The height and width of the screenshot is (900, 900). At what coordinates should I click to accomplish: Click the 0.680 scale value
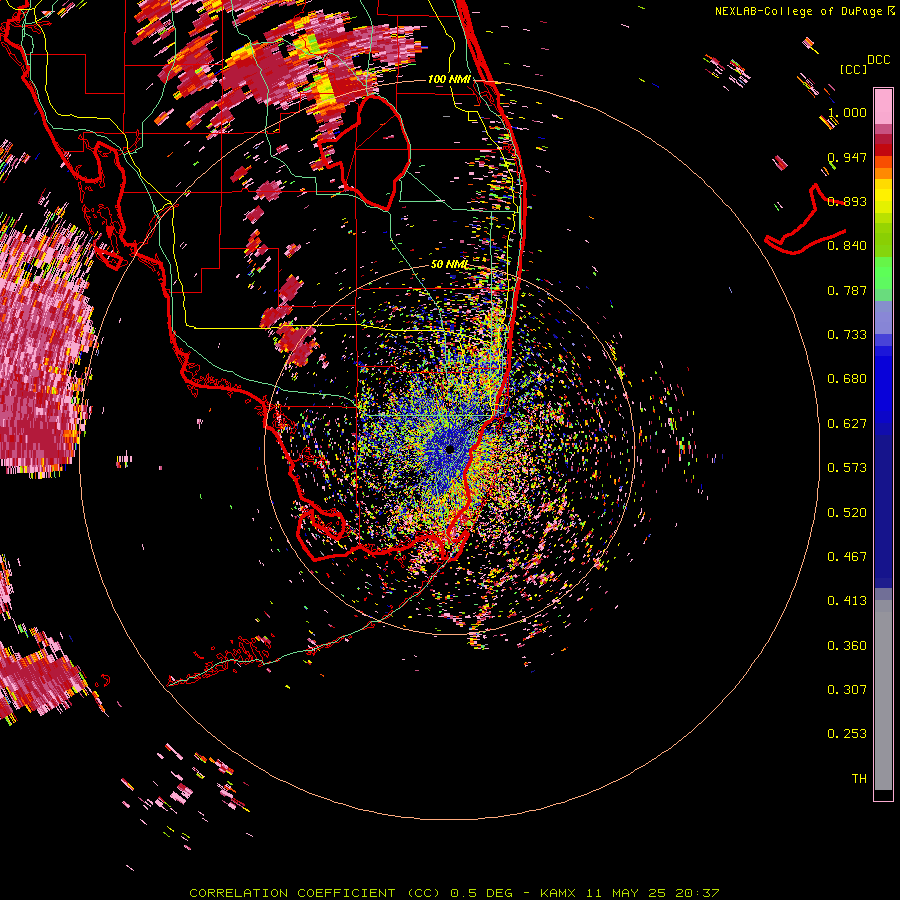coord(847,378)
